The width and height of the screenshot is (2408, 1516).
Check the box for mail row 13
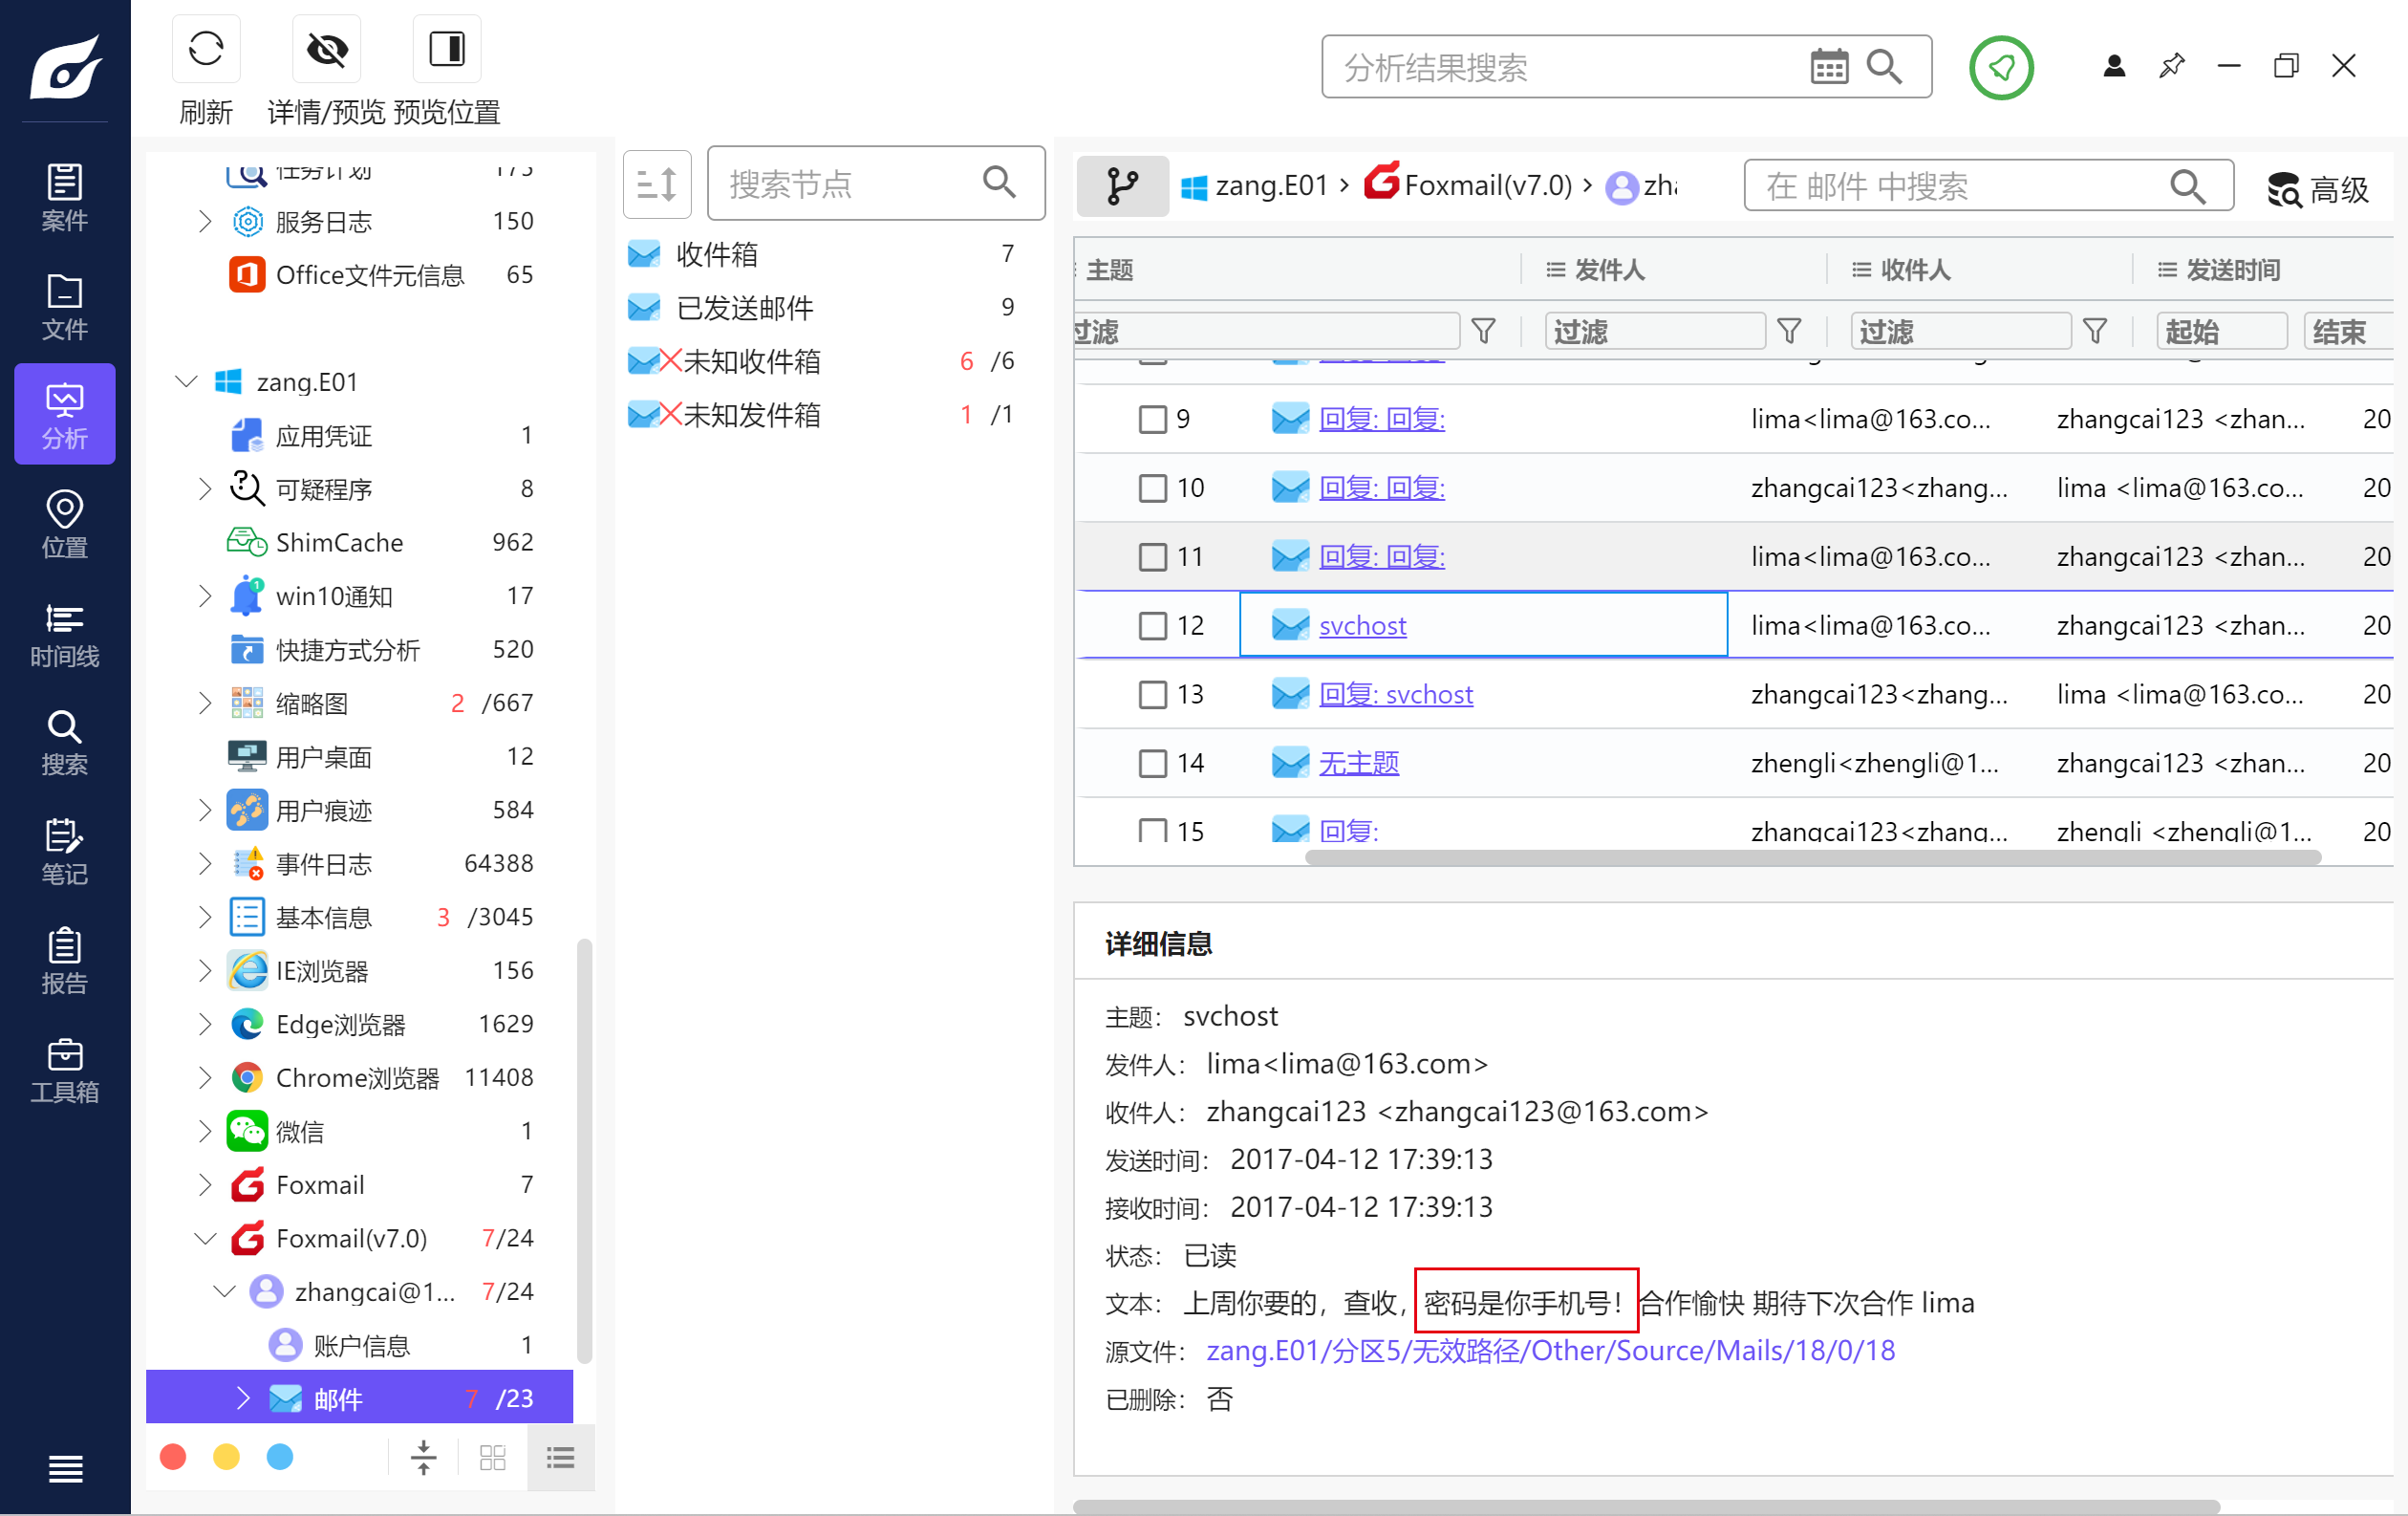[1153, 694]
